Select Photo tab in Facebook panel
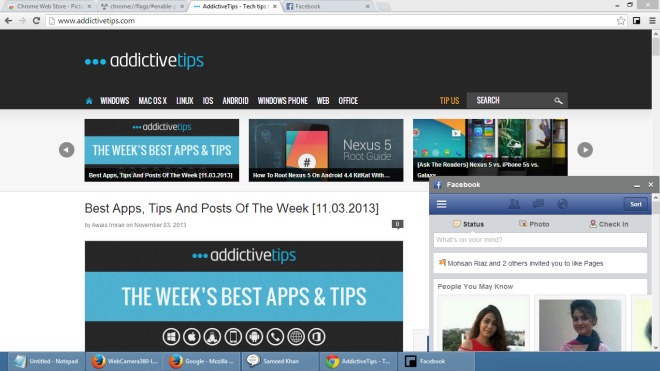This screenshot has width=660, height=371. point(534,224)
